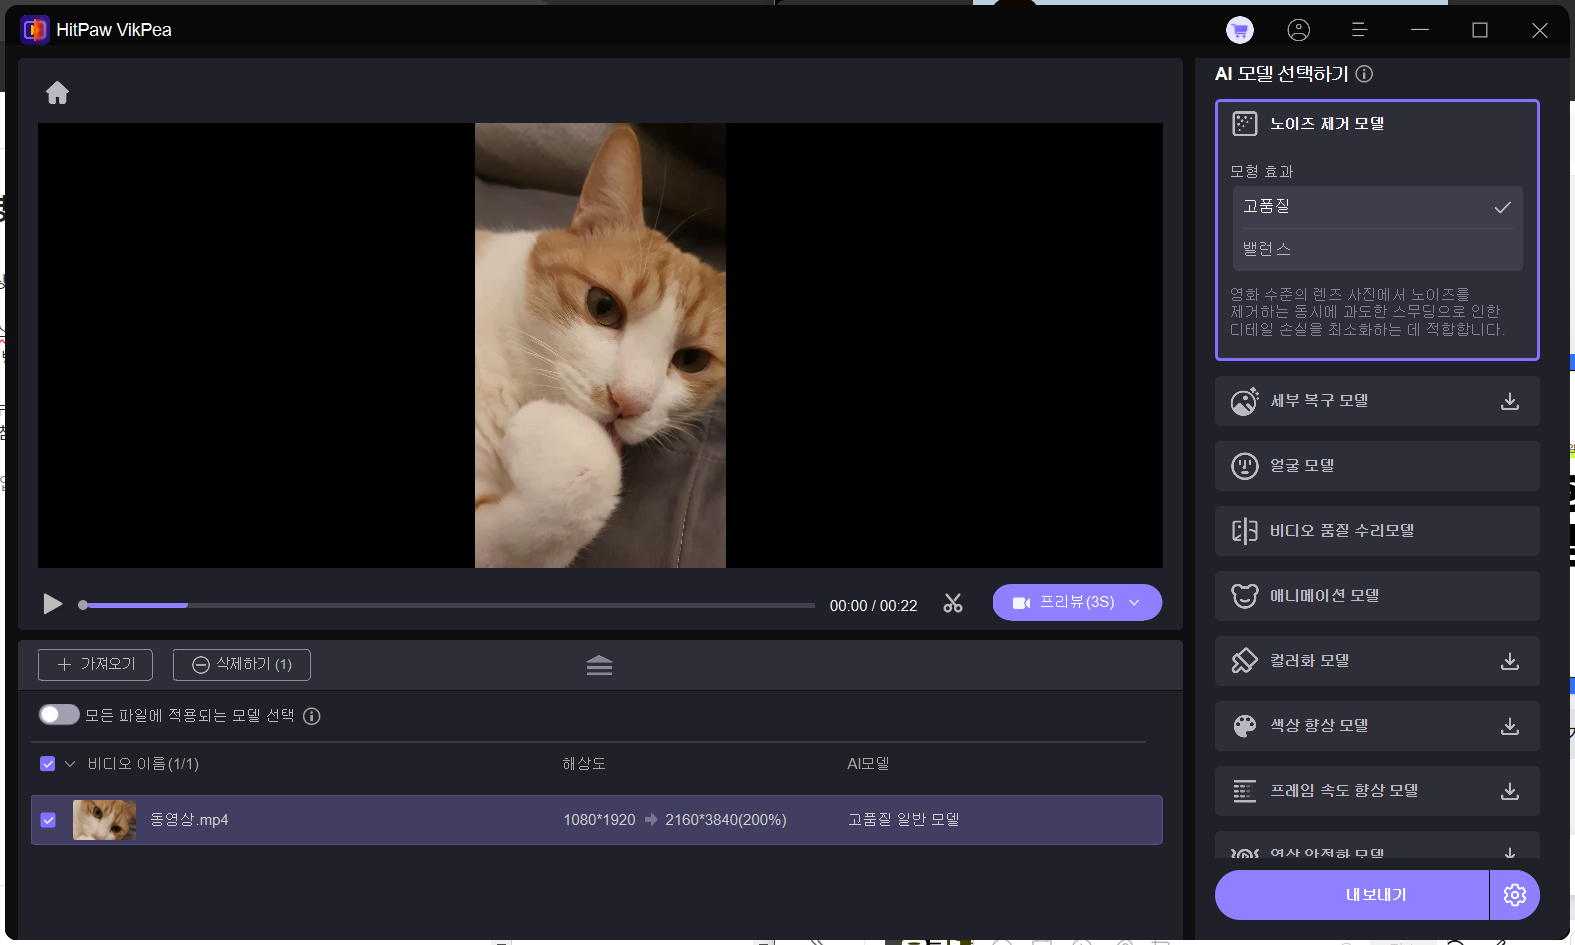Viewport: 1575px width, 945px height.
Task: Toggle the 비디오 이름 select-all checkbox
Action: point(48,764)
